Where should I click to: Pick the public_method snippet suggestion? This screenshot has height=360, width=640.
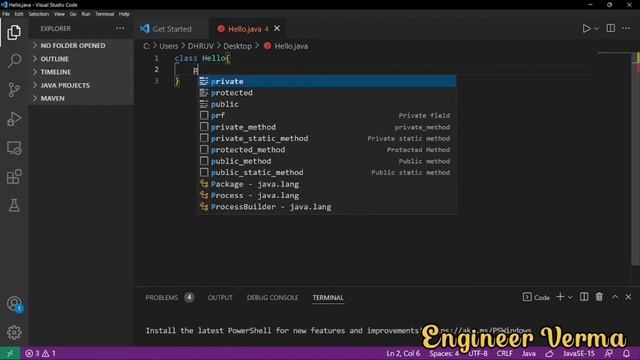click(x=327, y=161)
